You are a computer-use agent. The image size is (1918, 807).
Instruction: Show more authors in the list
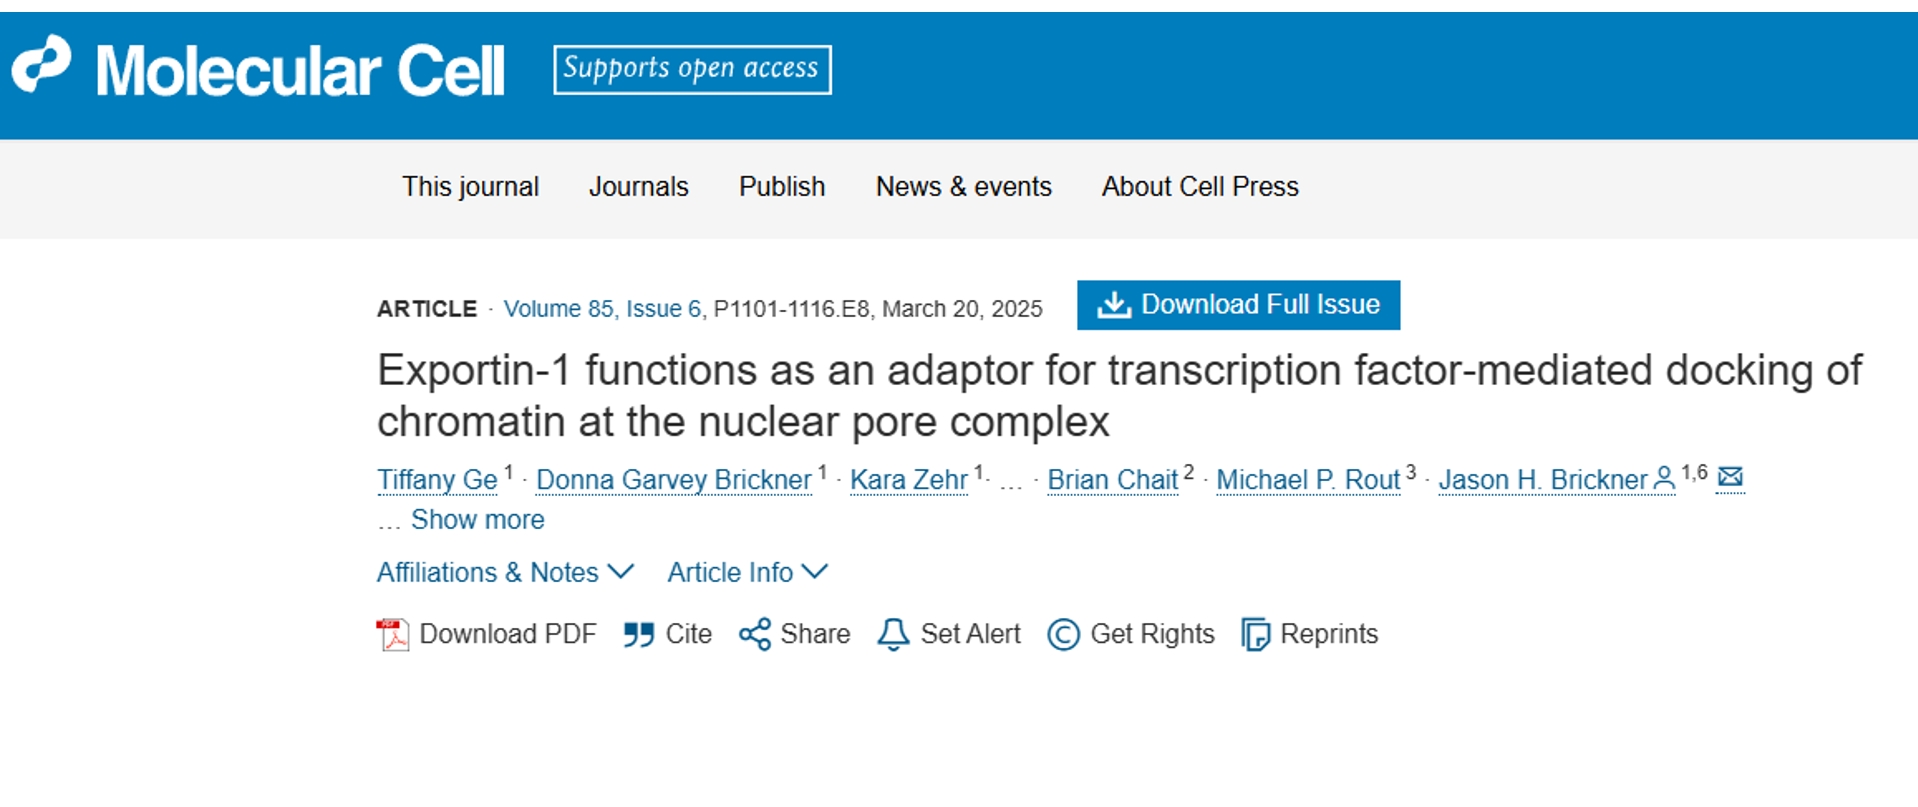(x=477, y=519)
